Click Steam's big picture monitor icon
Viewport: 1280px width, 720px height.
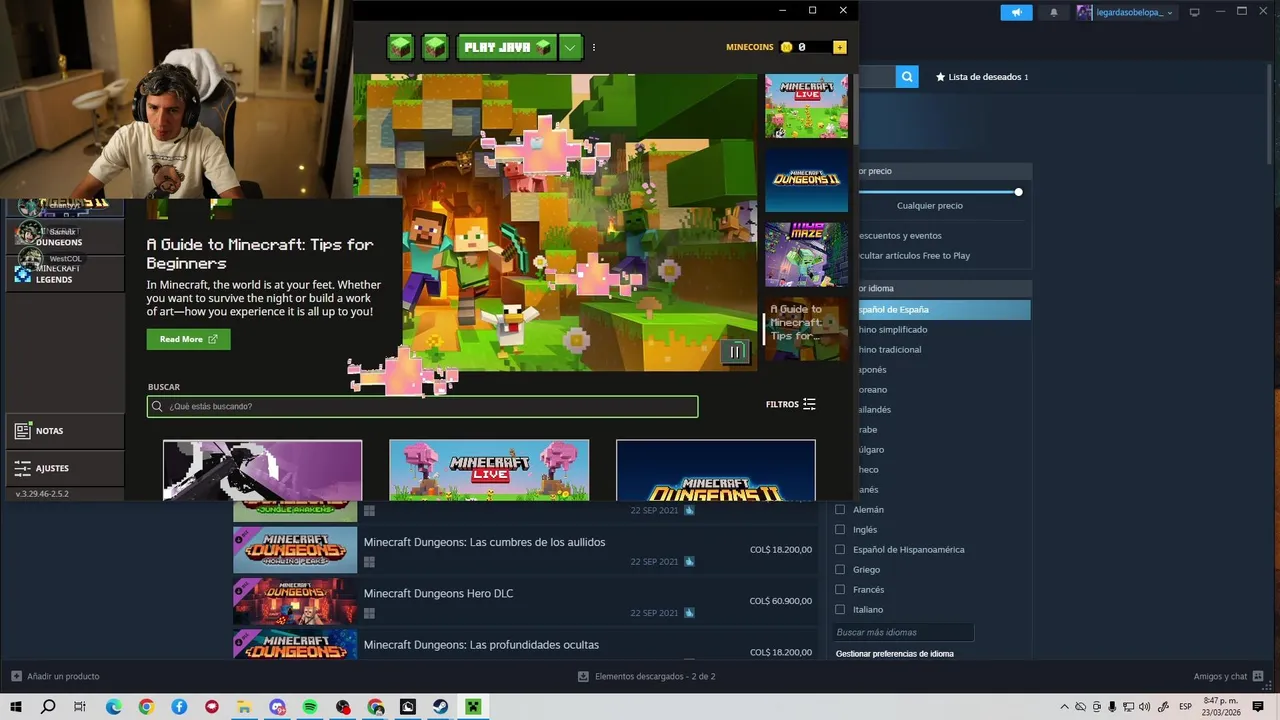point(1194,12)
